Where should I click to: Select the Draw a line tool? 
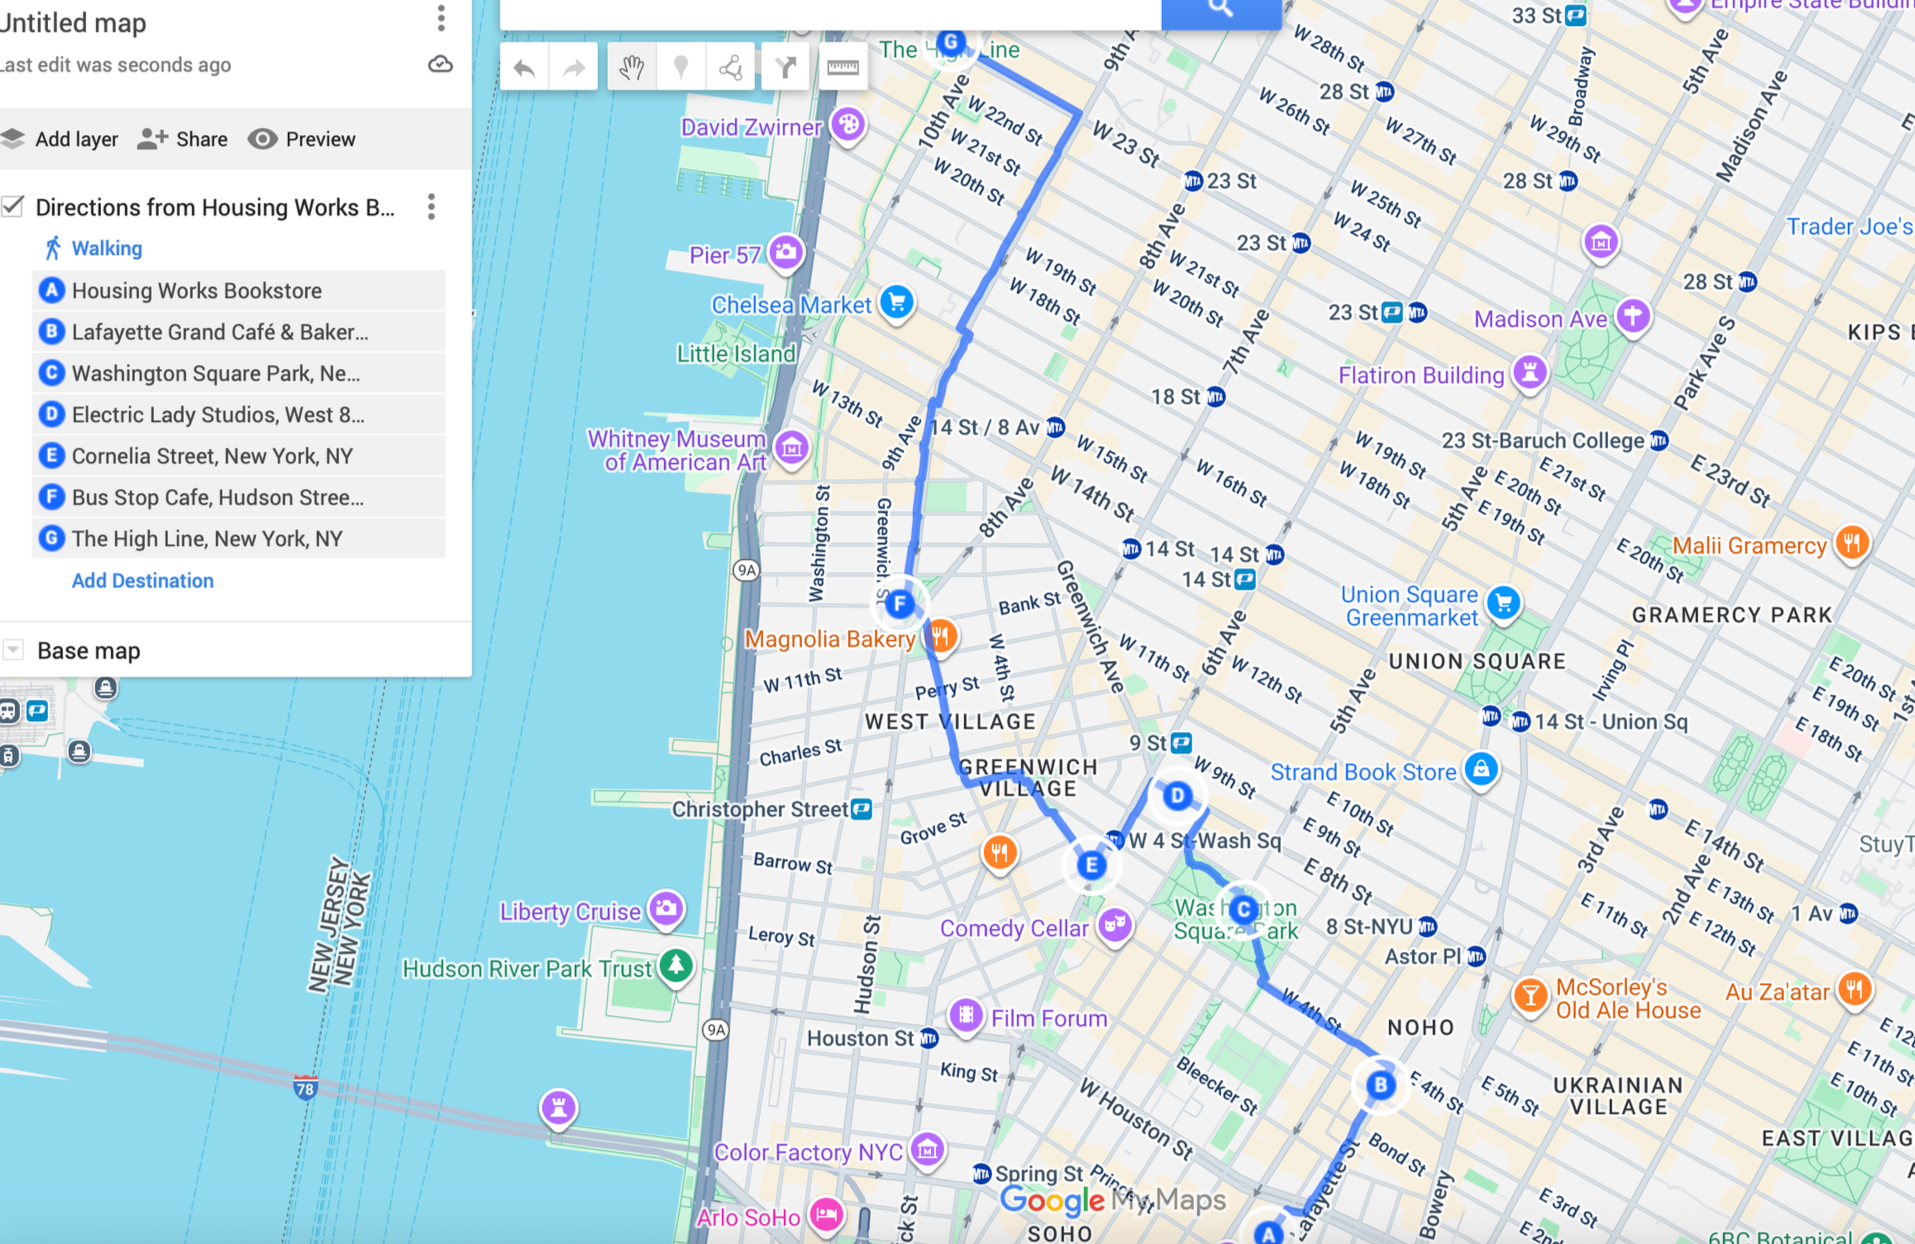[x=731, y=67]
